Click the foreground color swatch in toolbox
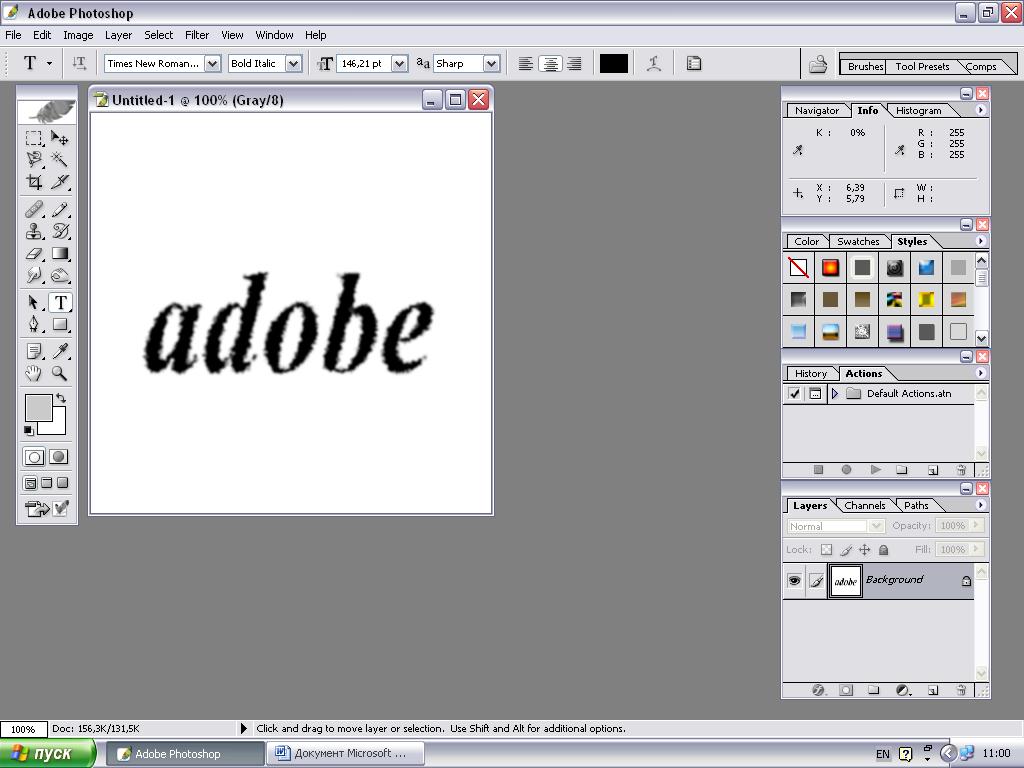The width and height of the screenshot is (1024, 768). click(x=39, y=408)
